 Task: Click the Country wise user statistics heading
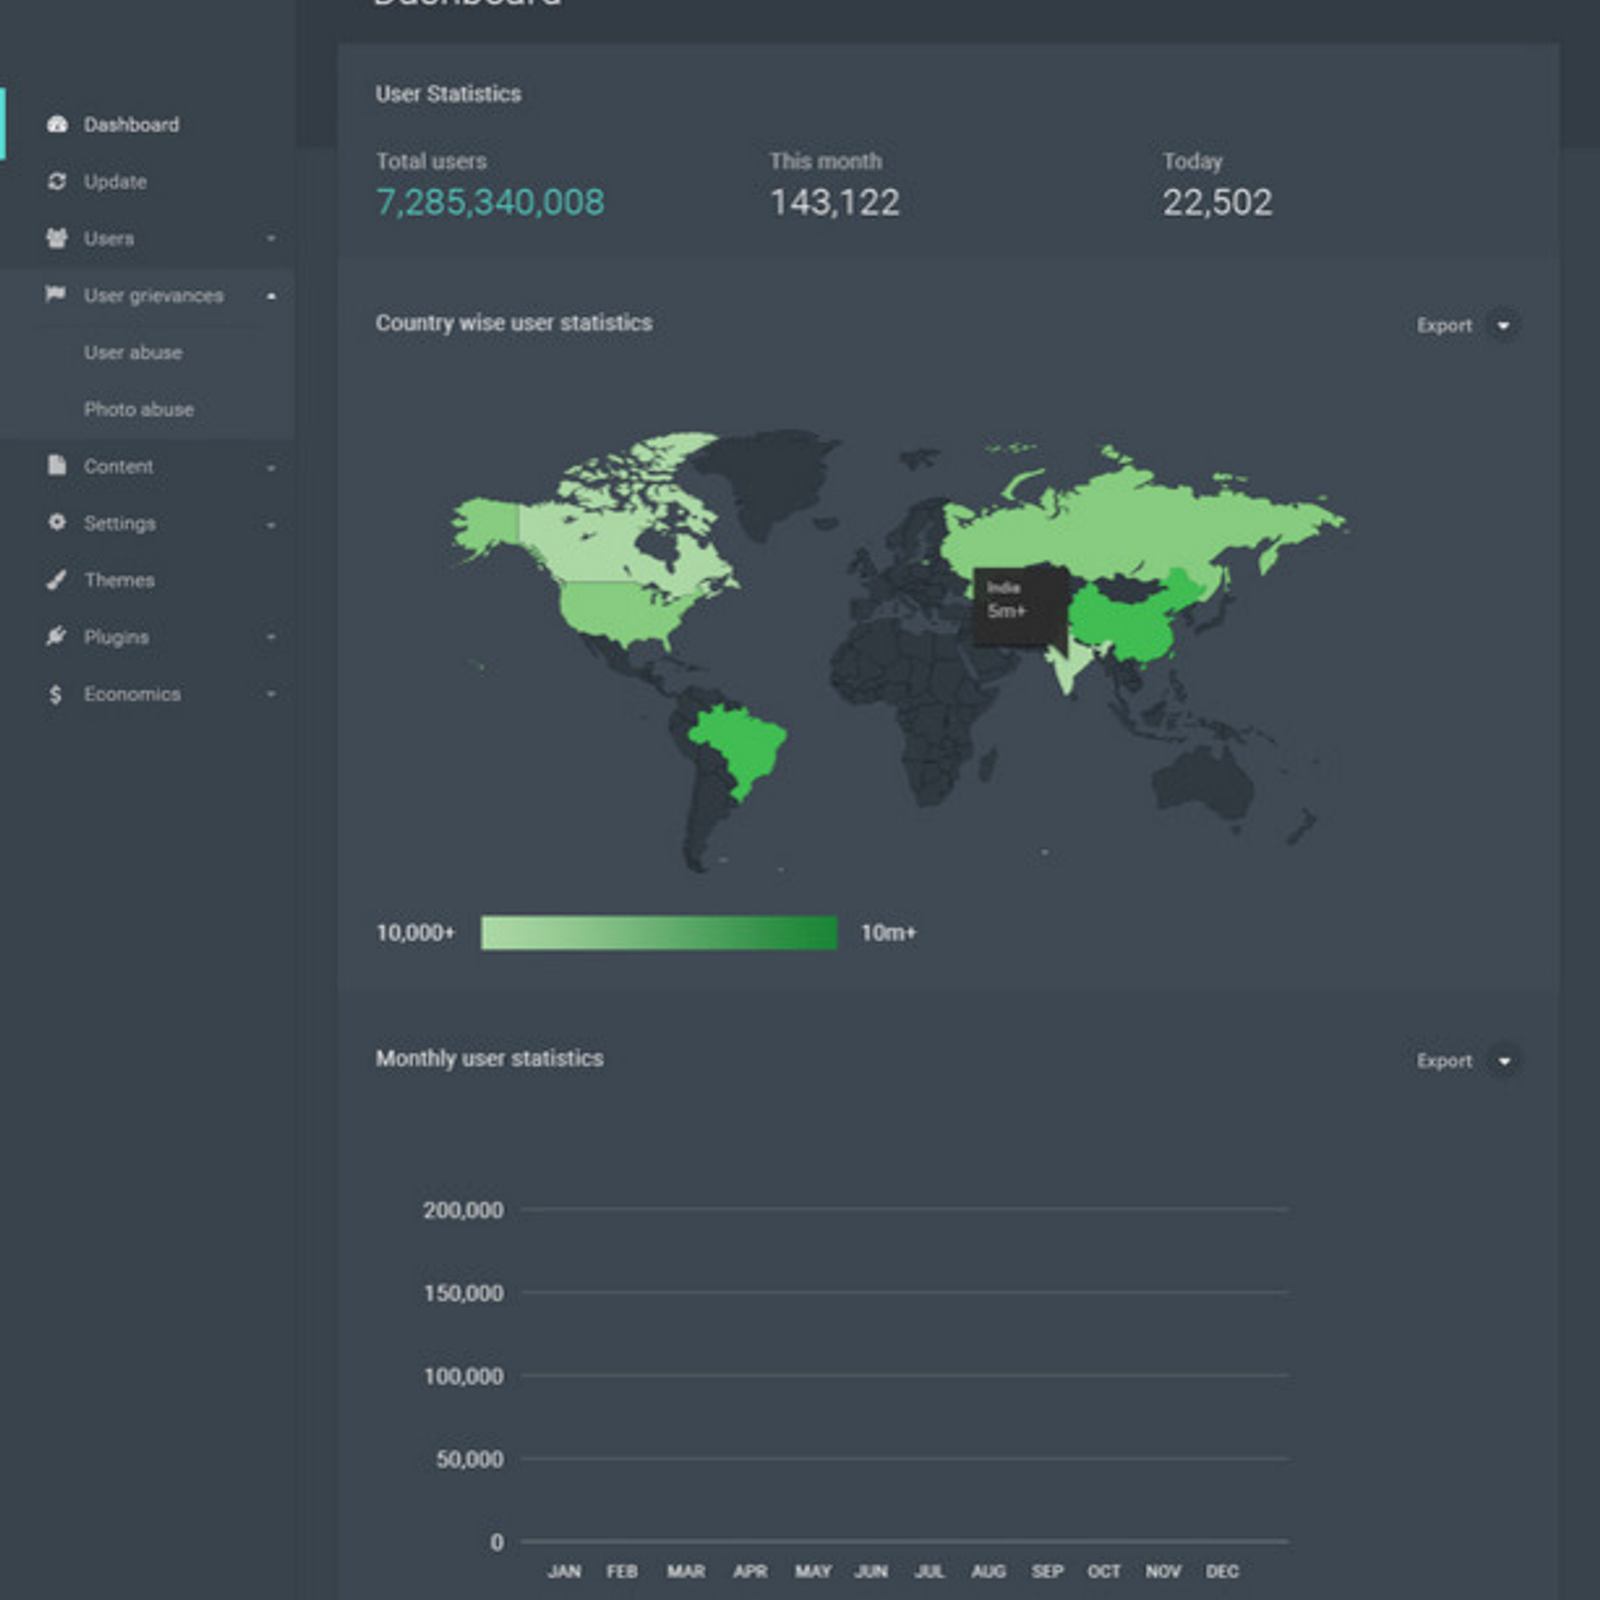click(514, 323)
